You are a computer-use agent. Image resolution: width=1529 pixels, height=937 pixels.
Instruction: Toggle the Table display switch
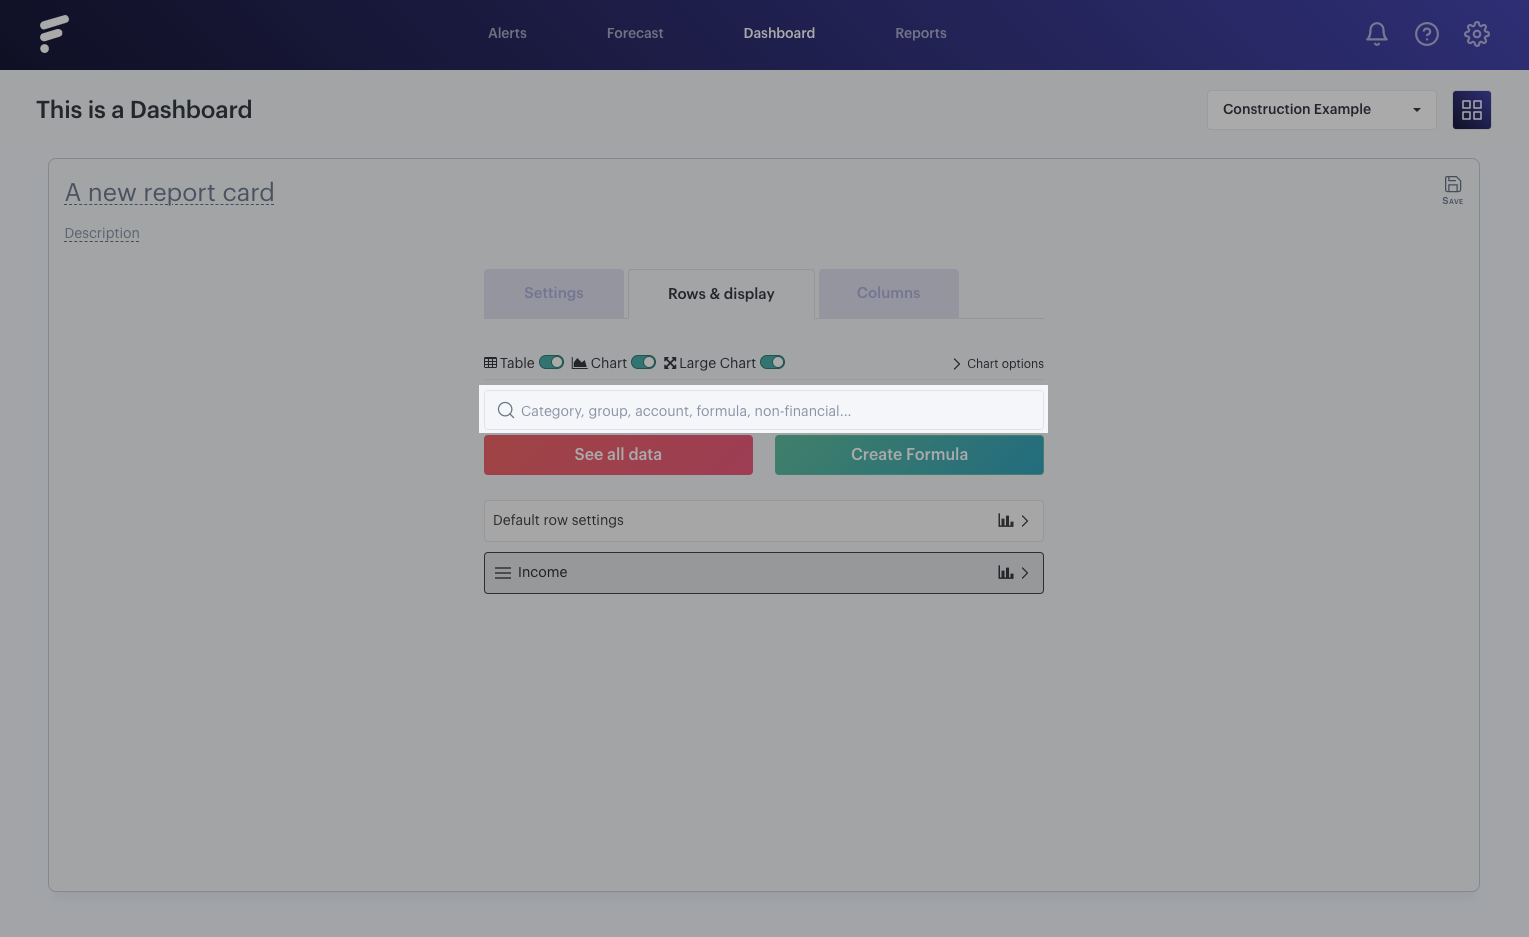point(552,362)
